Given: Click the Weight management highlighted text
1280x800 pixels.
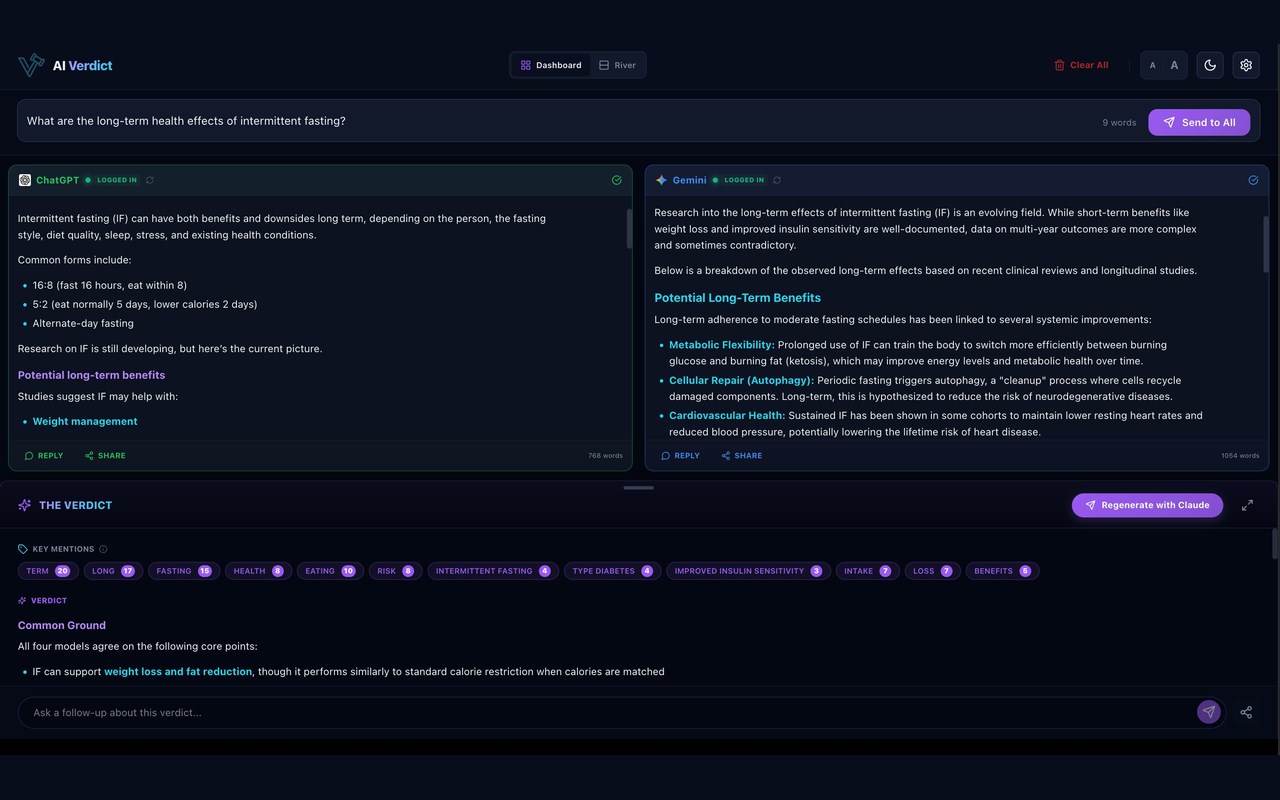Looking at the screenshot, I should click(85, 421).
